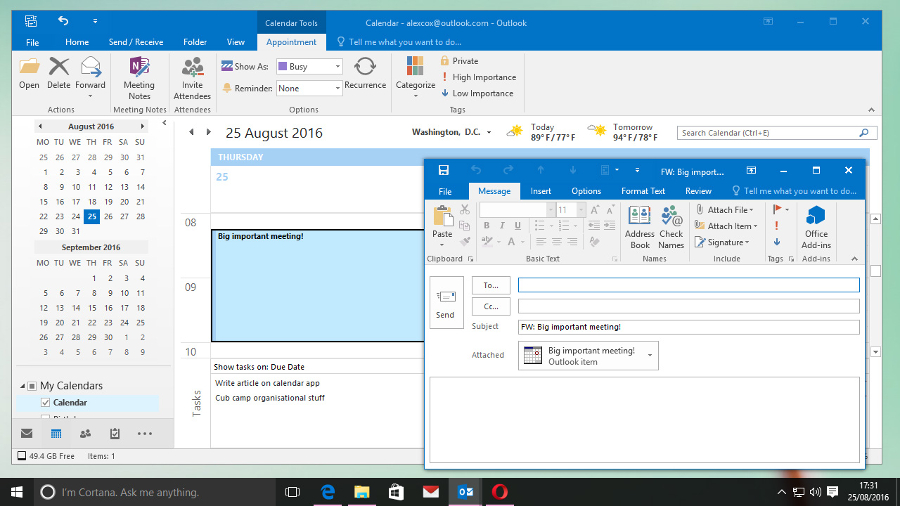This screenshot has width=900, height=506.
Task: Forward the appointment from the Calendar ribbon
Action: click(90, 77)
